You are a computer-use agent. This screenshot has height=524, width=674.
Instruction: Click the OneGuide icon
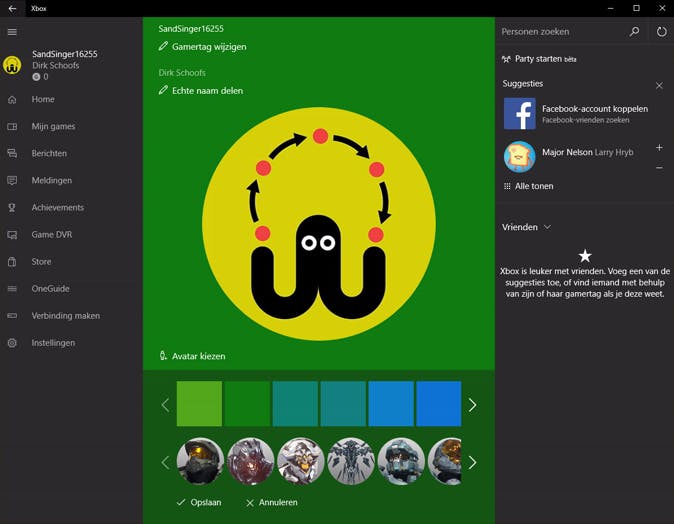[x=12, y=289]
